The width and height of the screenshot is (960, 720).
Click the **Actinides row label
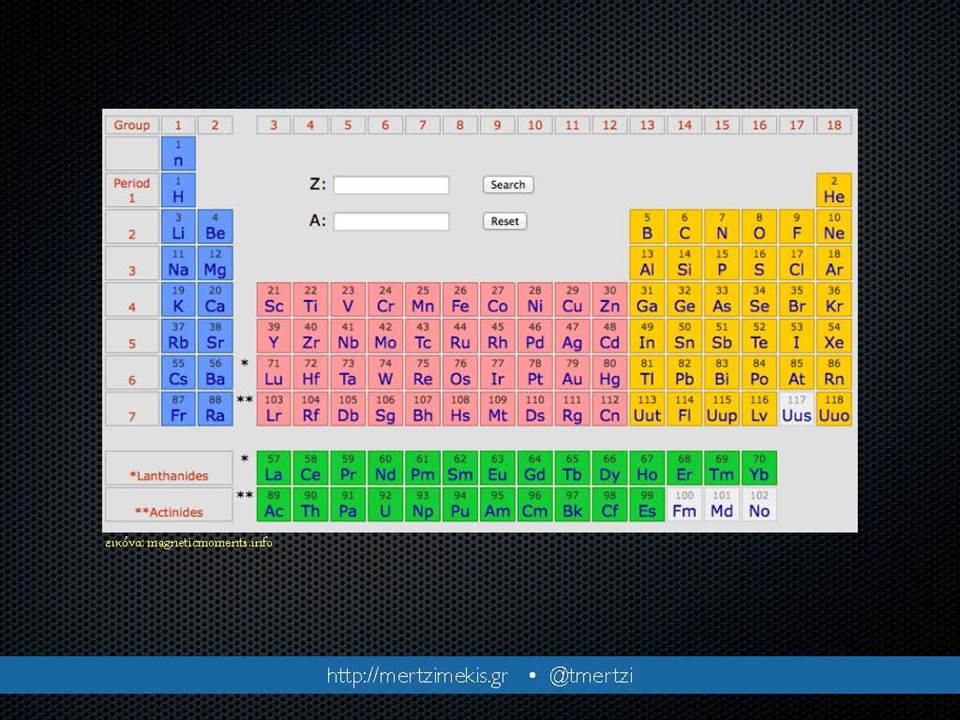click(169, 504)
